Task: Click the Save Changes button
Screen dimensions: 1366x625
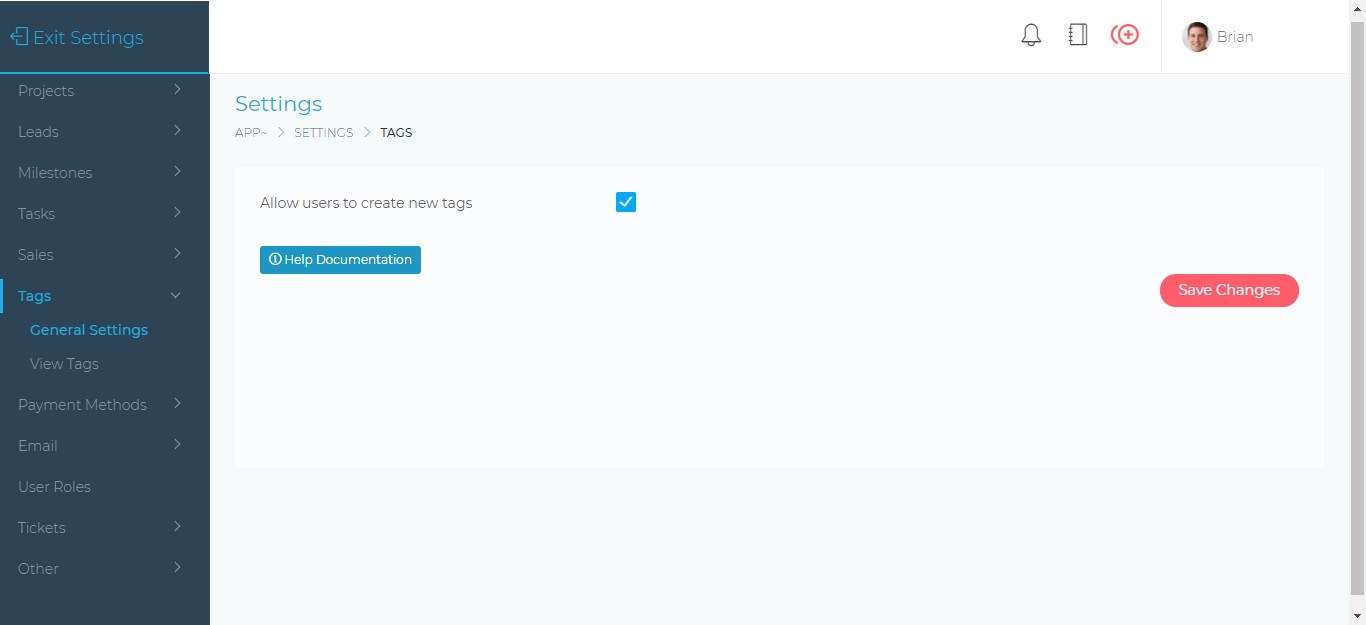Action: tap(1229, 290)
